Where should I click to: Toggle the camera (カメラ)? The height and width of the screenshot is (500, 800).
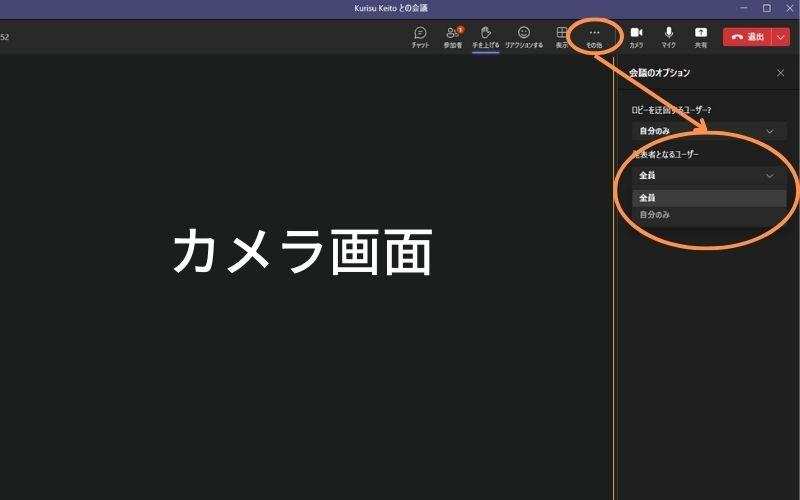coord(636,37)
